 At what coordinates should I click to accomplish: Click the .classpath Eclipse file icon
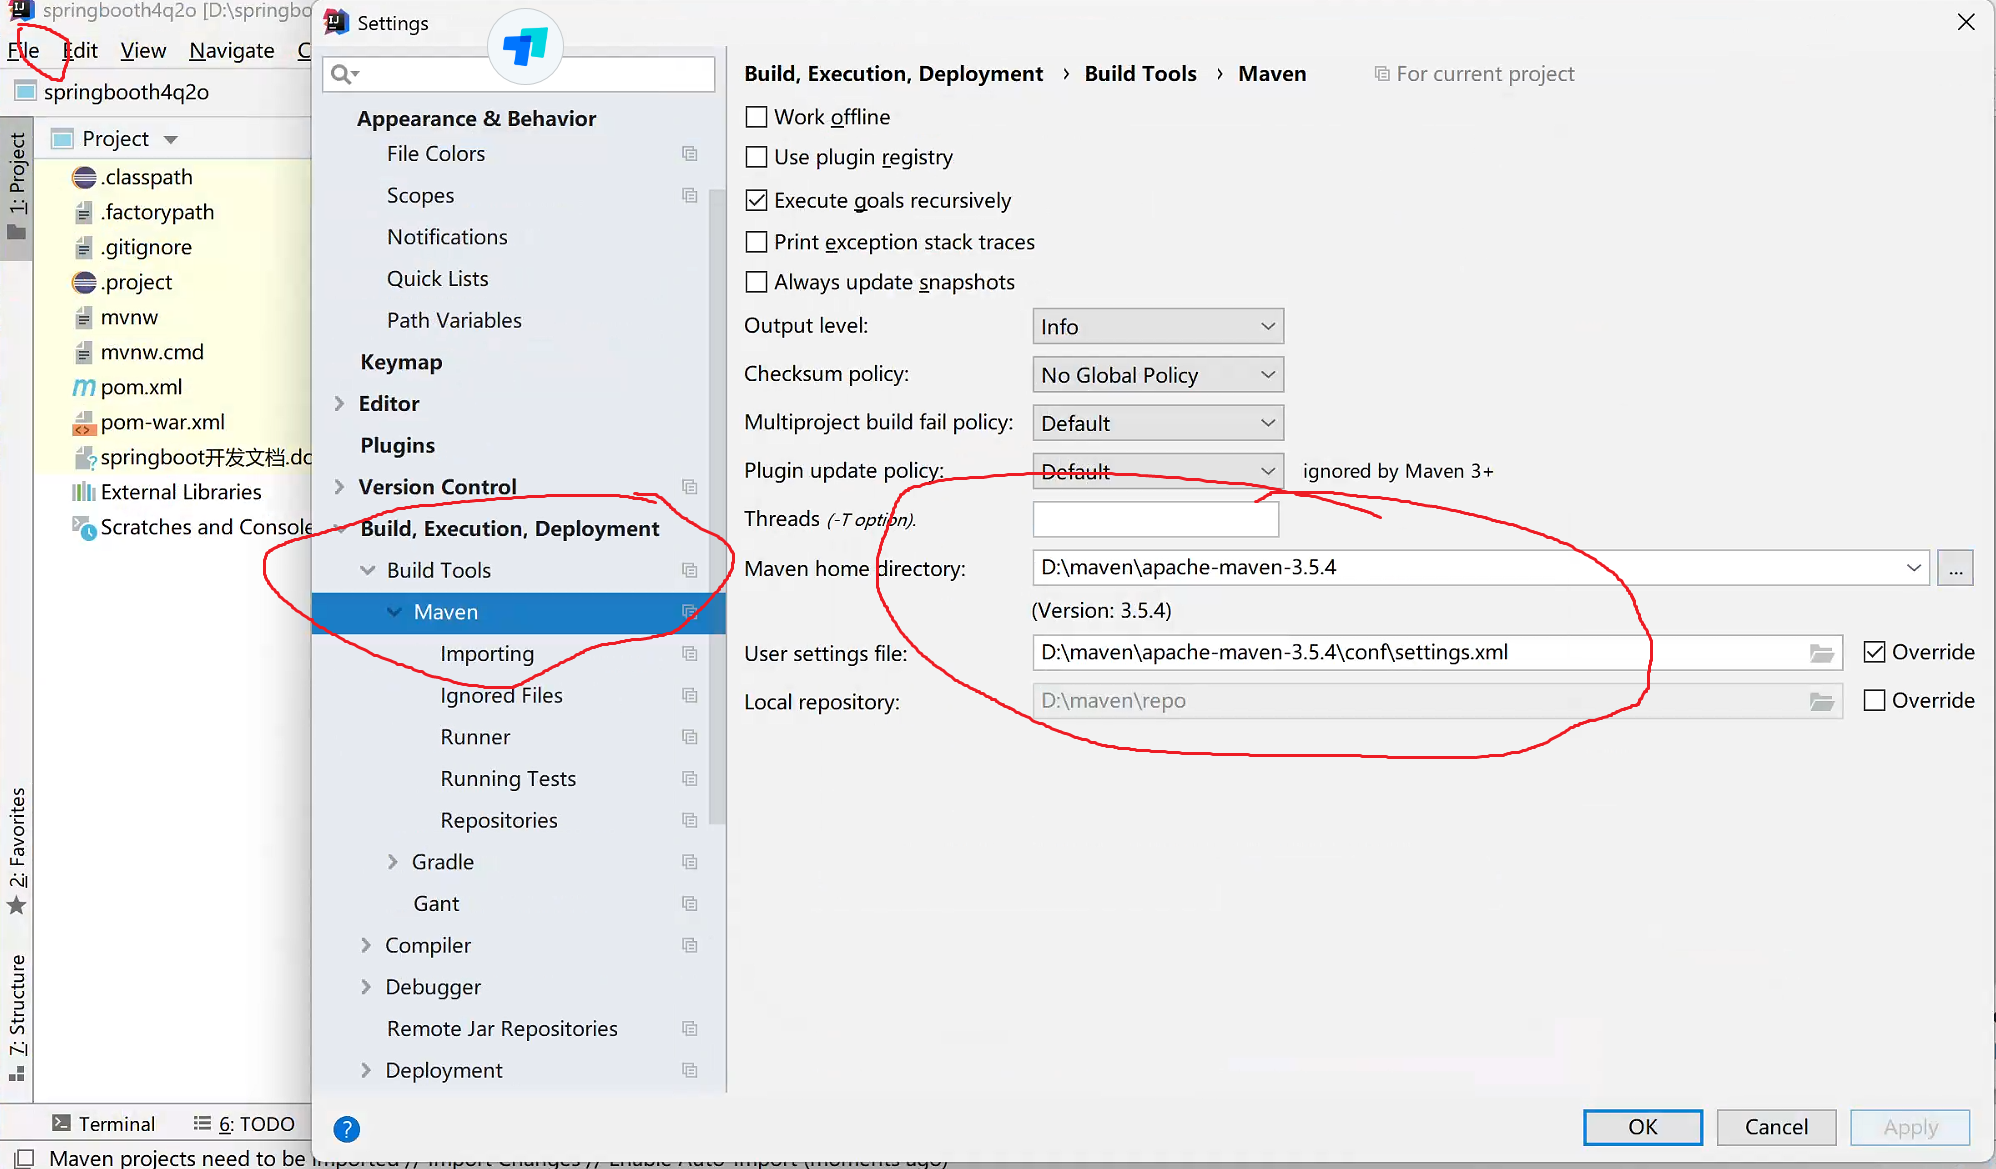click(84, 177)
